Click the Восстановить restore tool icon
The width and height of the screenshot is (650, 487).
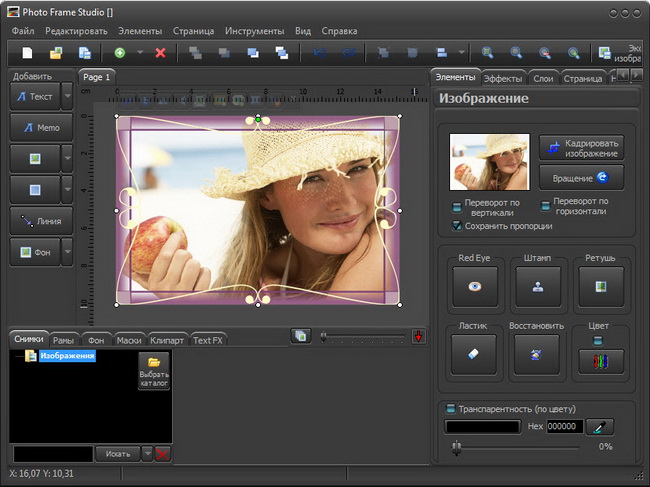coord(537,353)
